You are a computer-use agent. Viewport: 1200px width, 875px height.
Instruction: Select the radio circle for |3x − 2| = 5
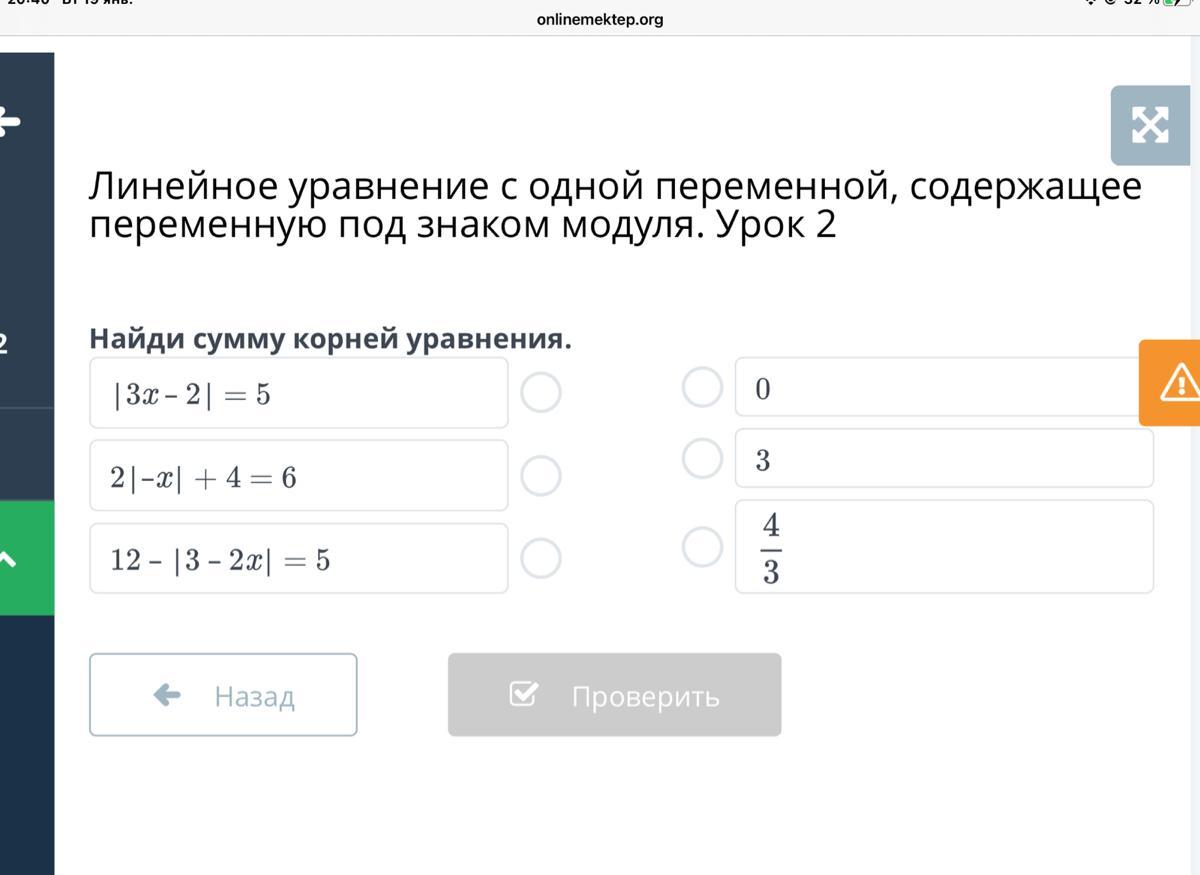click(541, 393)
